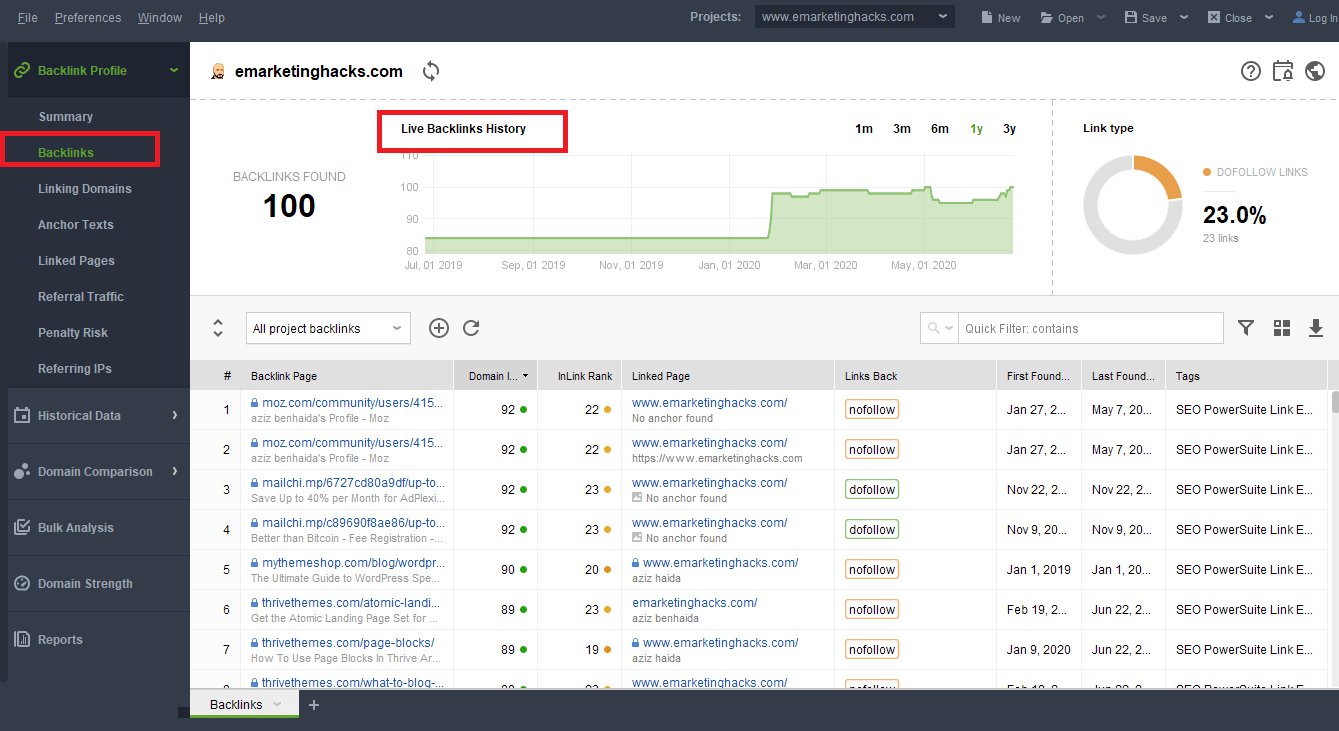Open the File menu

[x=28, y=18]
